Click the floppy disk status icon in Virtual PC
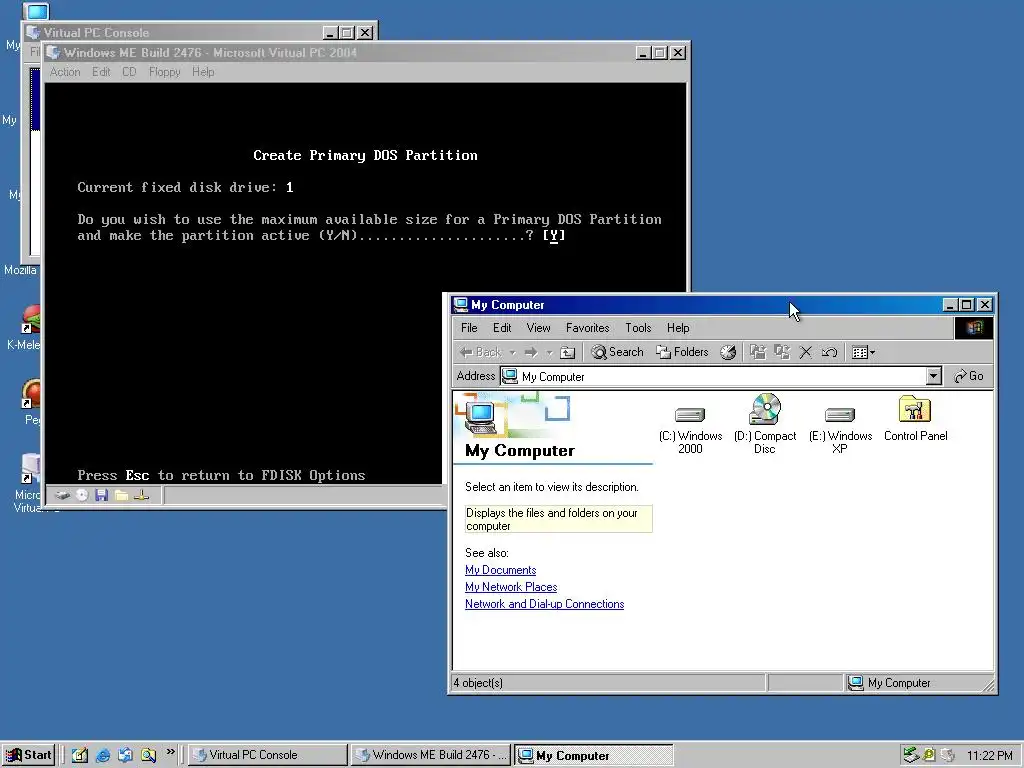This screenshot has height=768, width=1024. pos(101,495)
